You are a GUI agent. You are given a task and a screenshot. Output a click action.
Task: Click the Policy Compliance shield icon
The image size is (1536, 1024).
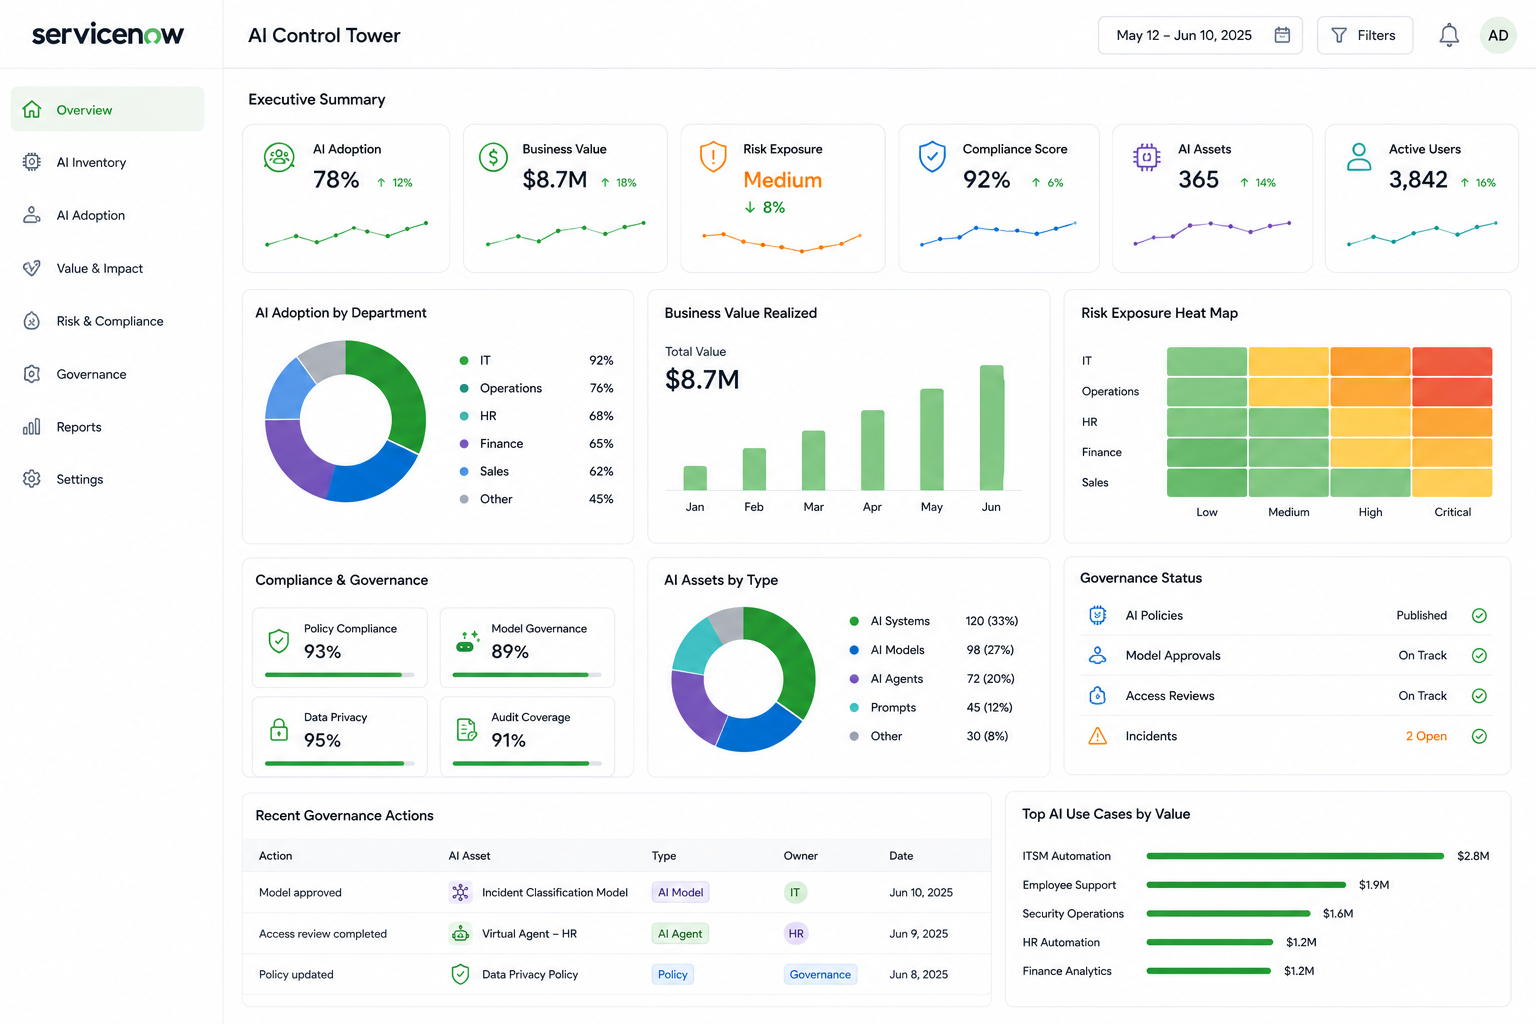[279, 640]
